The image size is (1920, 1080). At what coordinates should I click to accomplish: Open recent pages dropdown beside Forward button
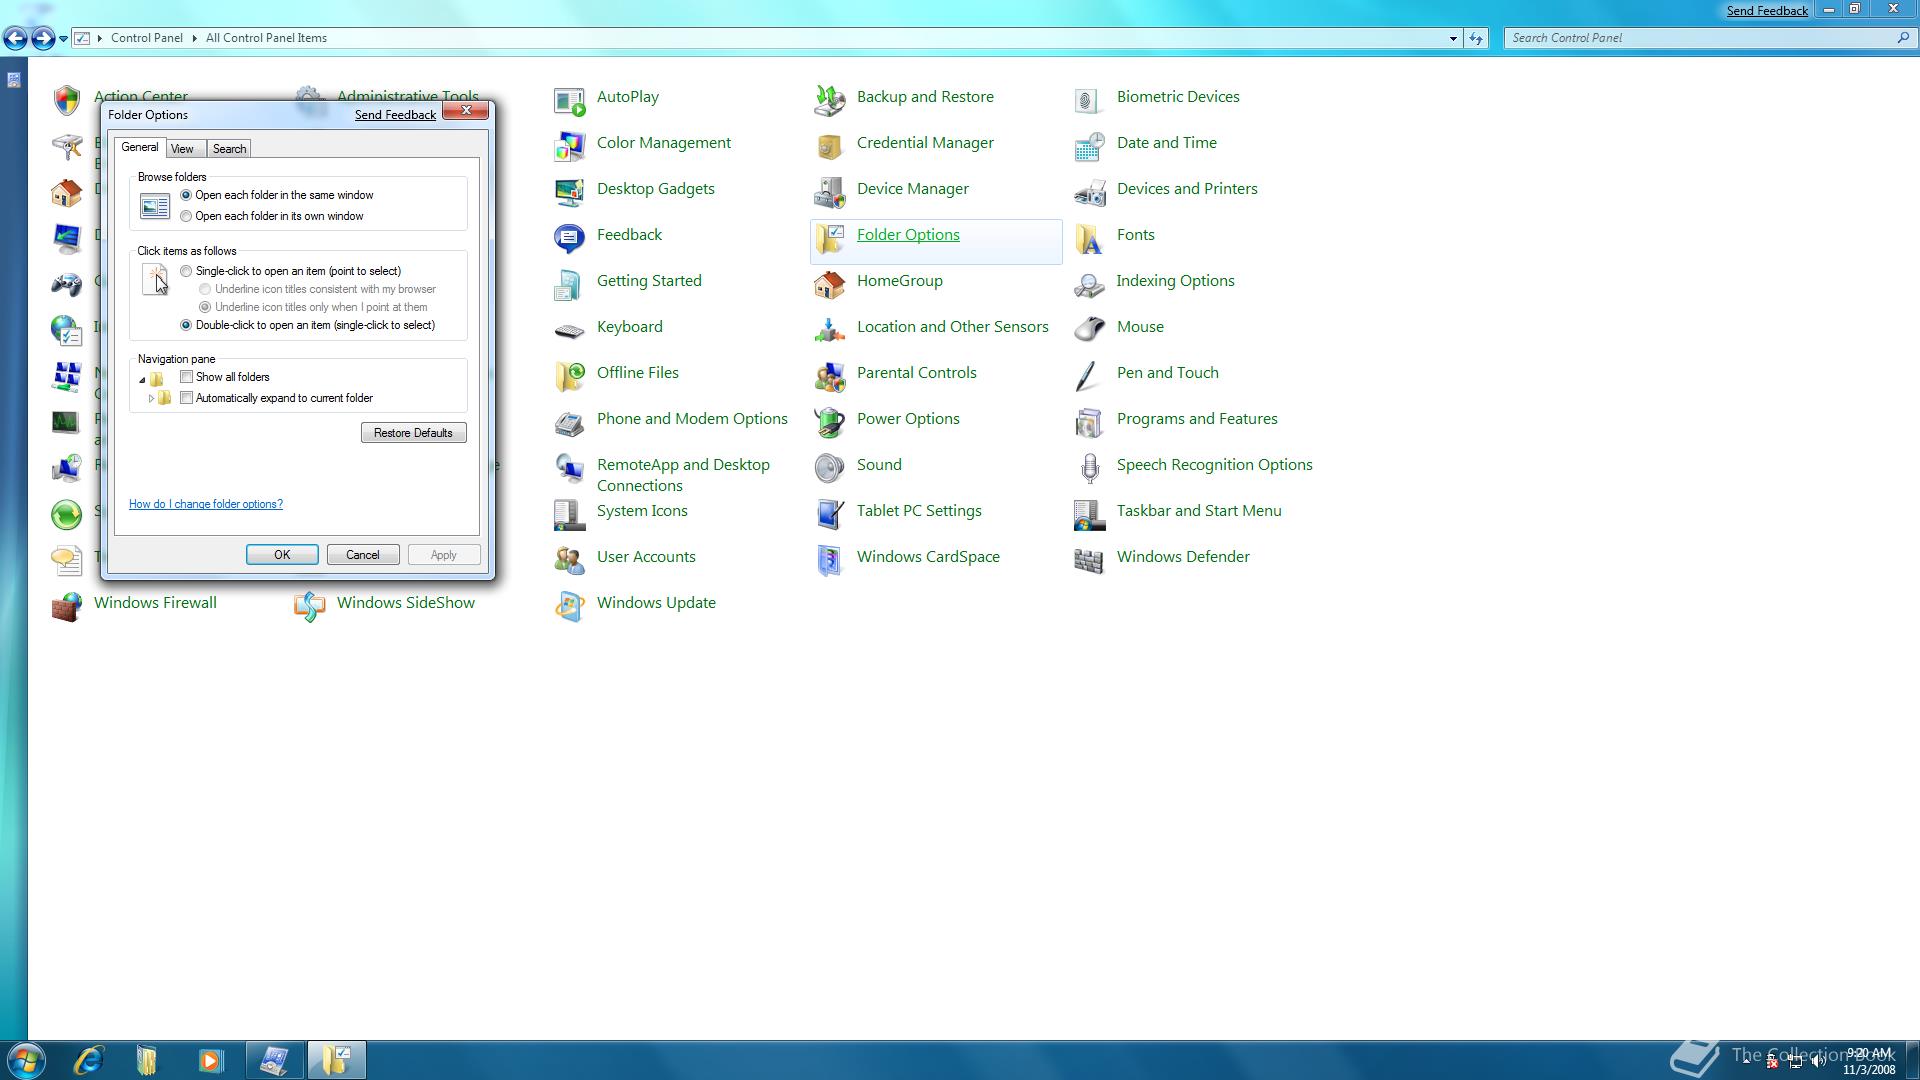click(63, 39)
